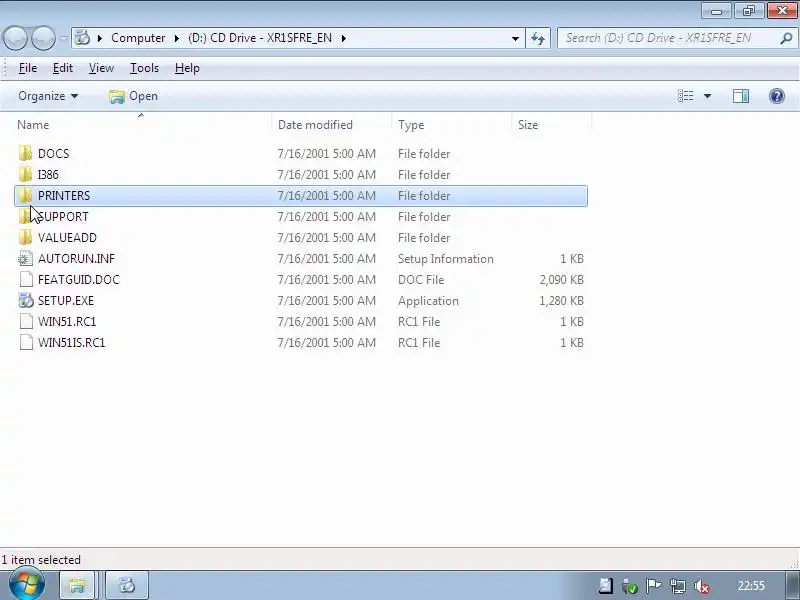Open the recent pages dropdown beside Forward
The image size is (800, 600).
coord(64,38)
